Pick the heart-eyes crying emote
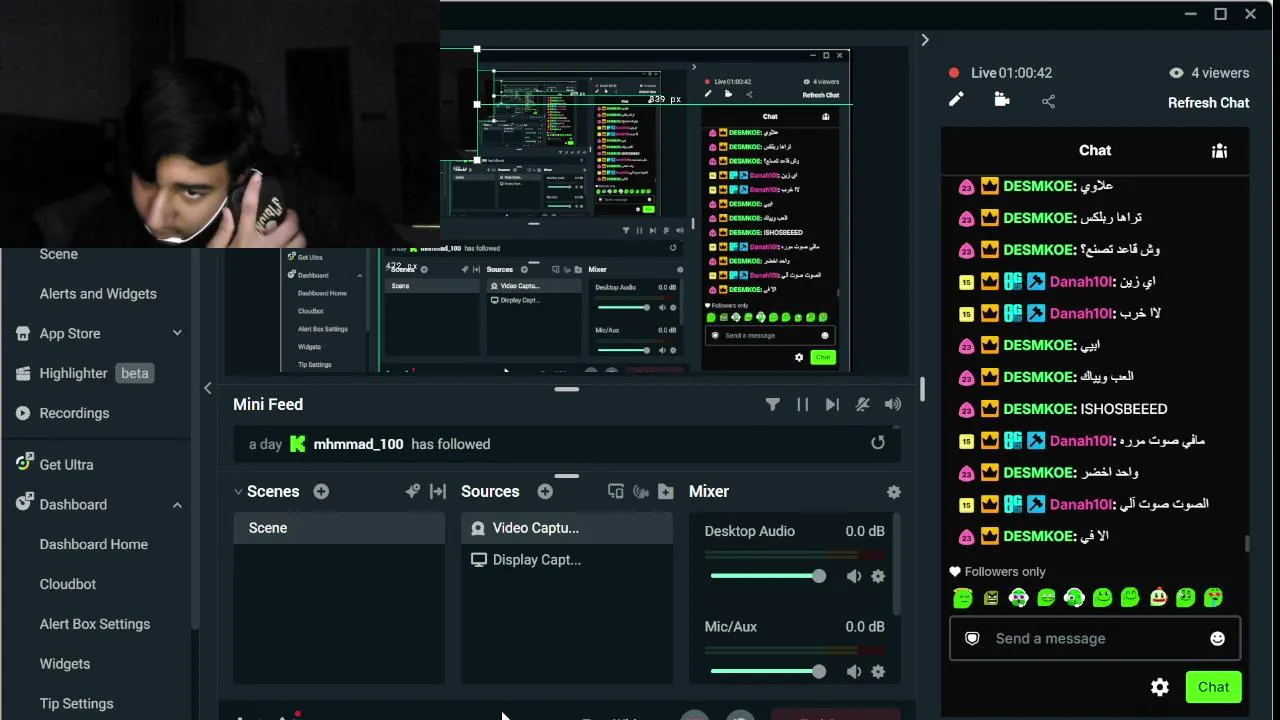The height and width of the screenshot is (720, 1280). [1213, 598]
